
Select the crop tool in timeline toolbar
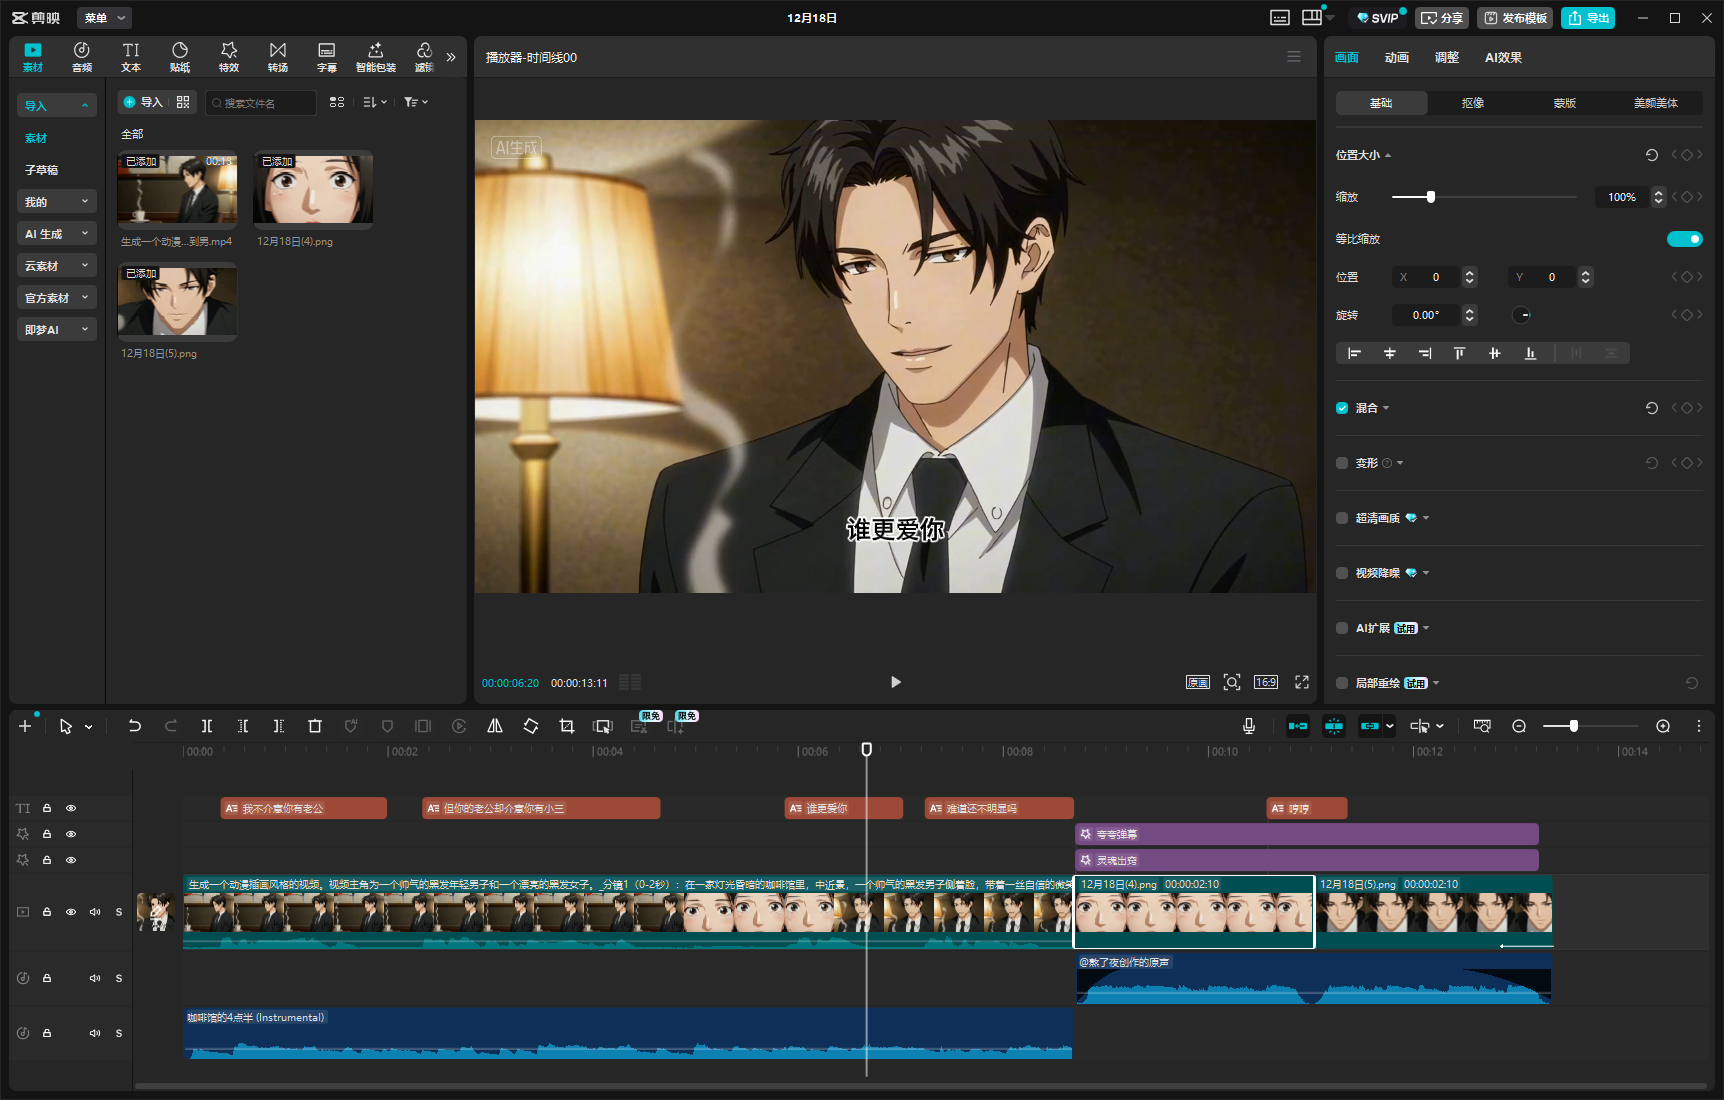point(567,726)
